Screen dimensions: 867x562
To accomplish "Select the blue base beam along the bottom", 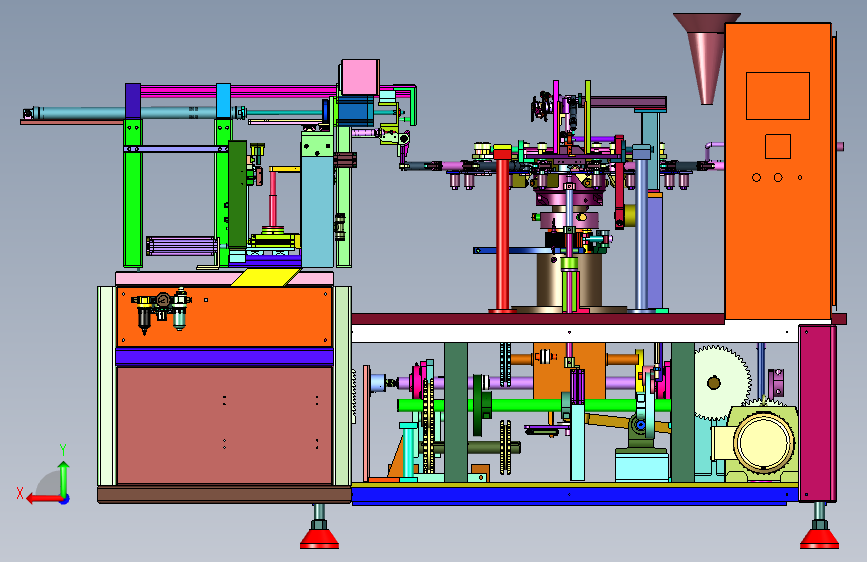I will [574, 495].
